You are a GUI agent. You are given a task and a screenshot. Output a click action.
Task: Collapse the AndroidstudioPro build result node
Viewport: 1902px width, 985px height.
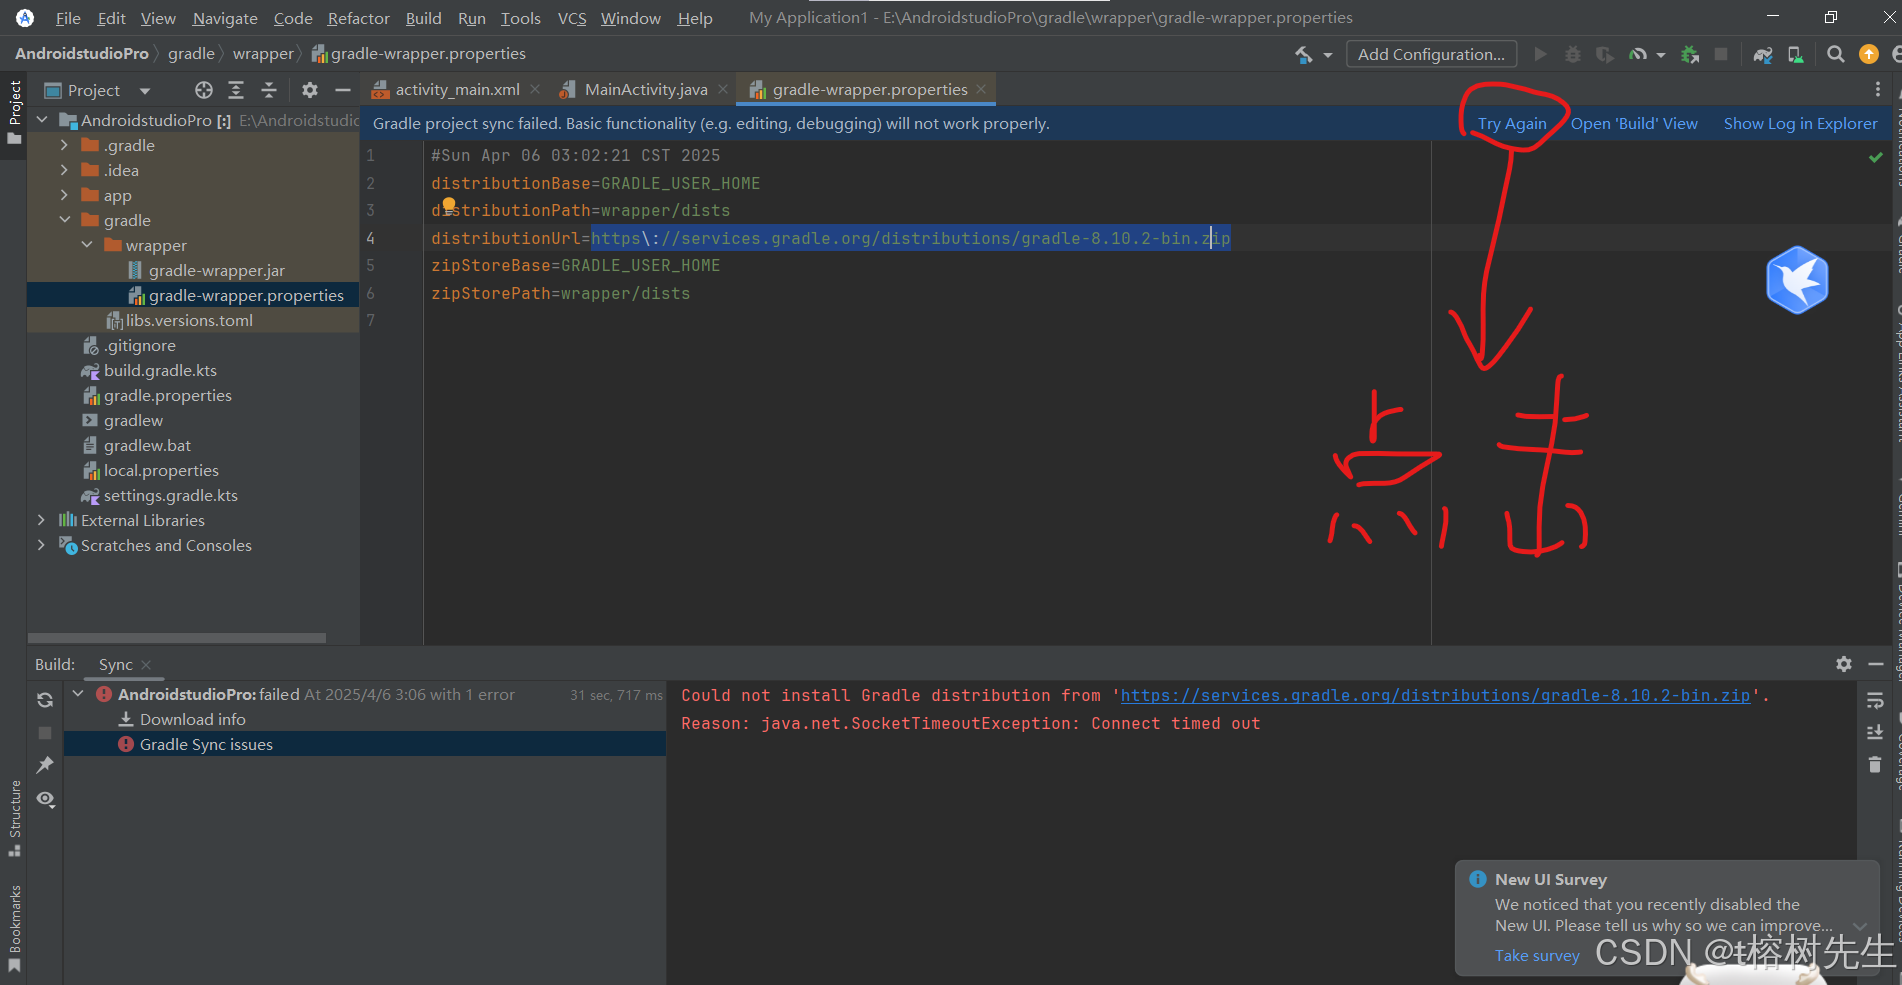(78, 693)
